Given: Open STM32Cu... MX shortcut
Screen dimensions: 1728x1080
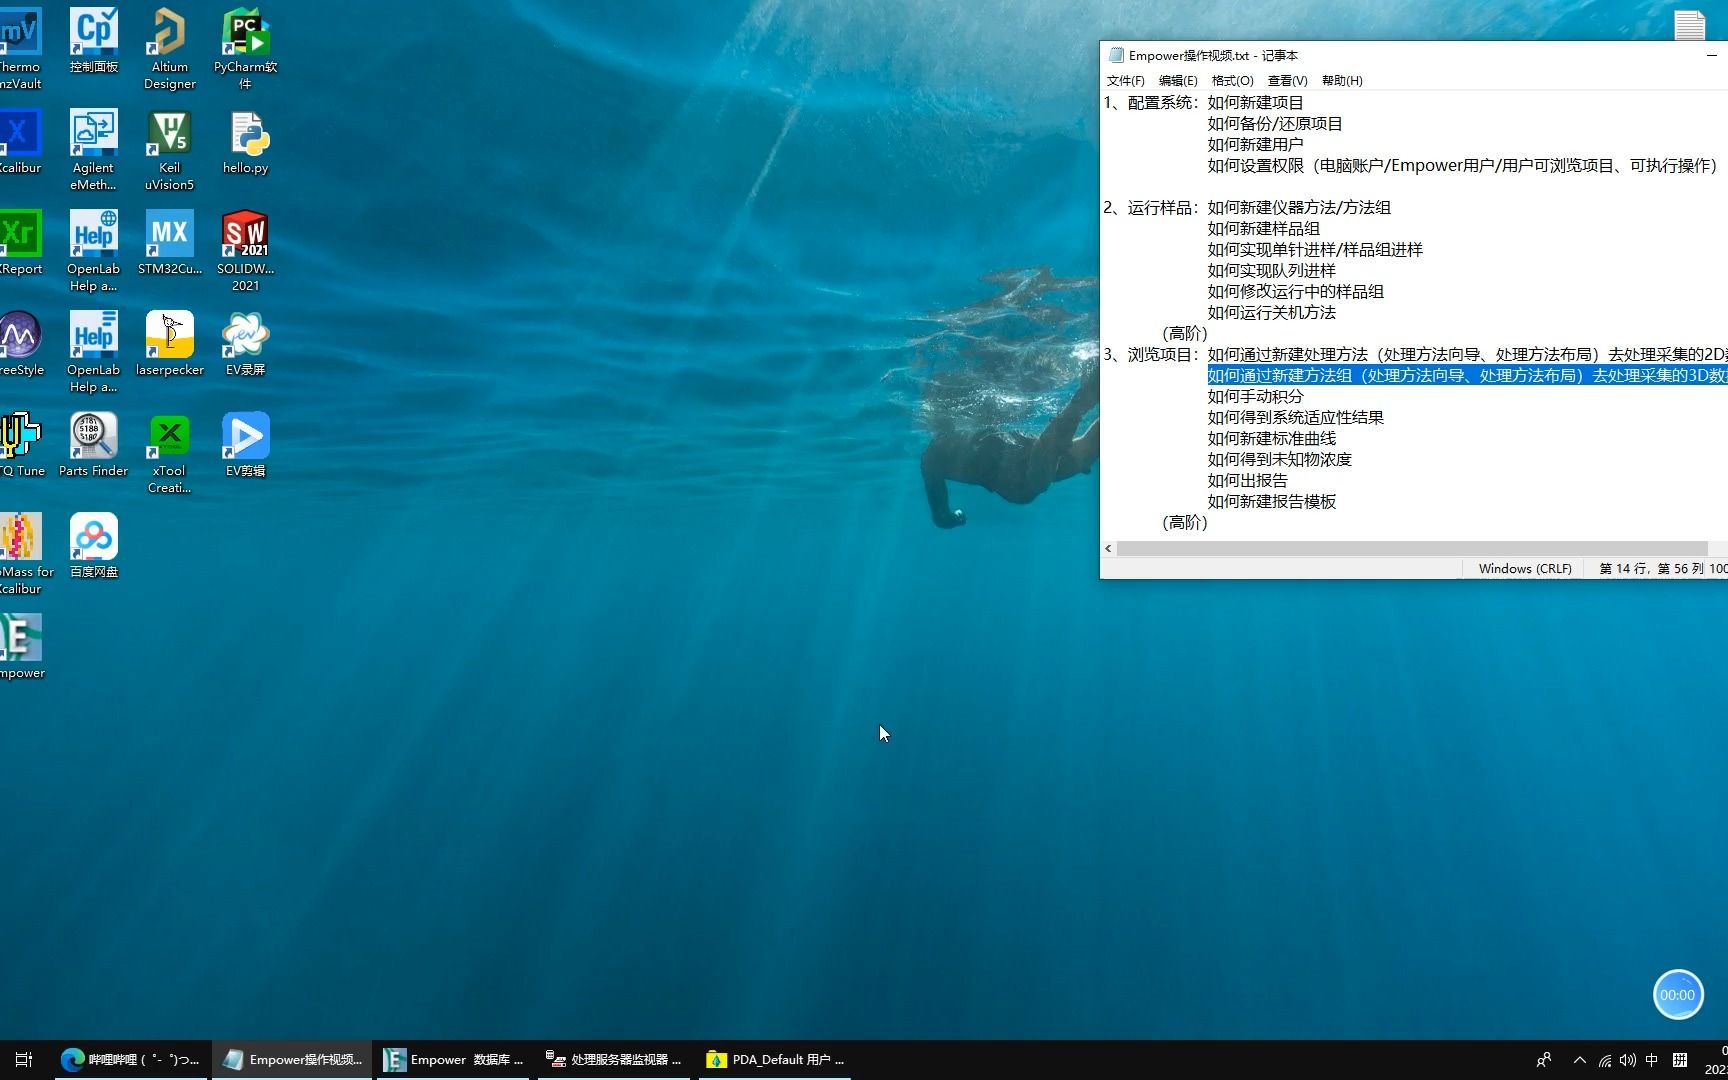Looking at the screenshot, I should (169, 242).
